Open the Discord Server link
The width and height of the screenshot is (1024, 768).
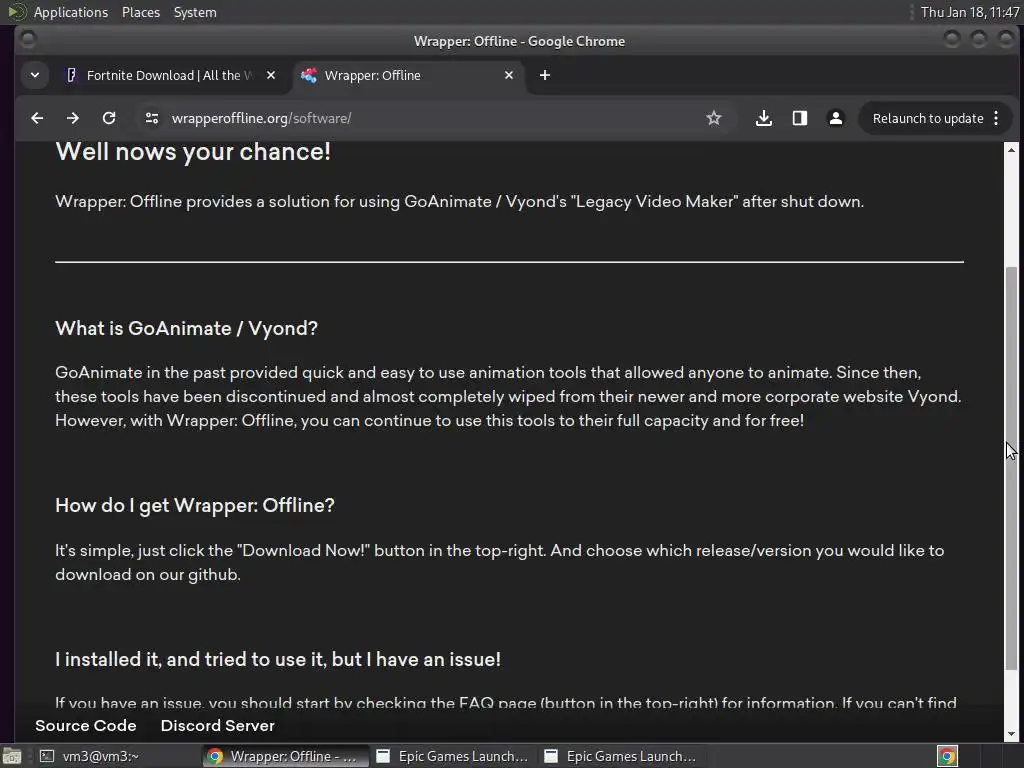pyautogui.click(x=217, y=726)
